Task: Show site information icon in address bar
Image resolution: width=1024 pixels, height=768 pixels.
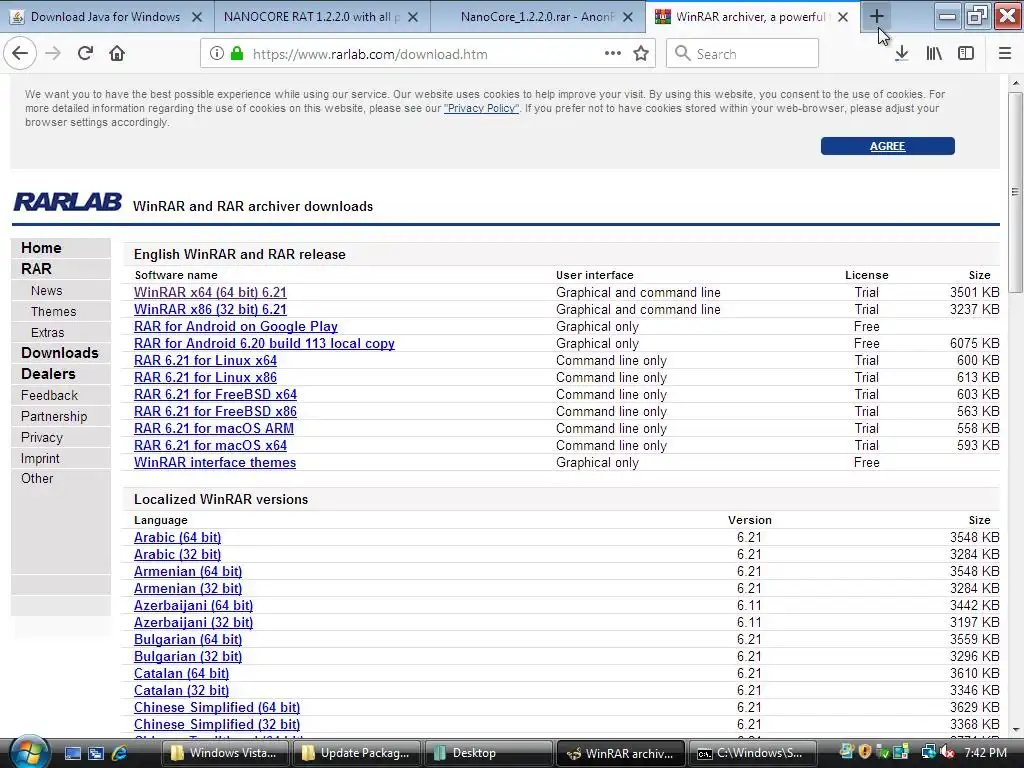Action: coord(217,54)
